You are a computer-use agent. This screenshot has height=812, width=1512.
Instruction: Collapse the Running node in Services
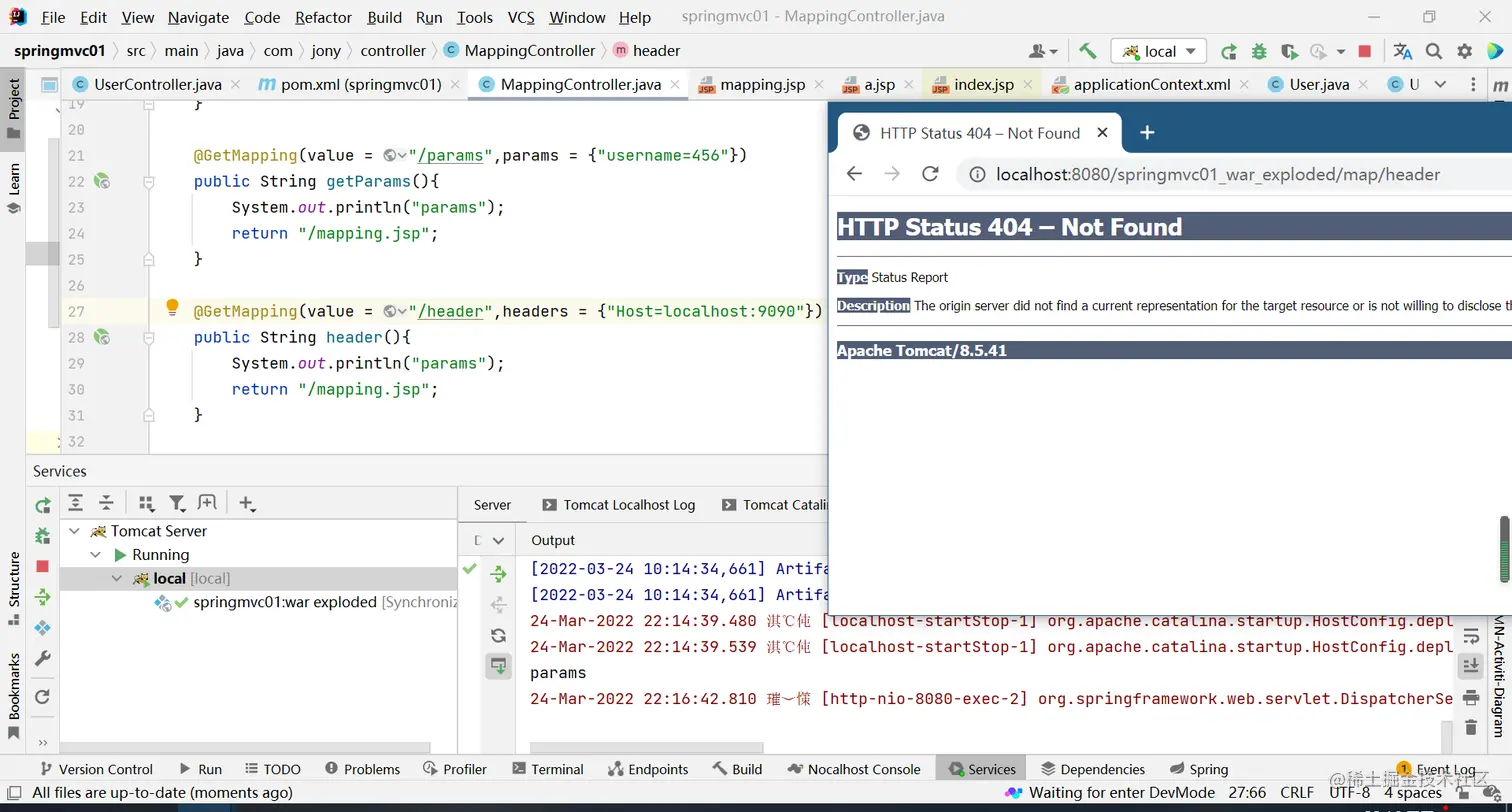tap(96, 555)
